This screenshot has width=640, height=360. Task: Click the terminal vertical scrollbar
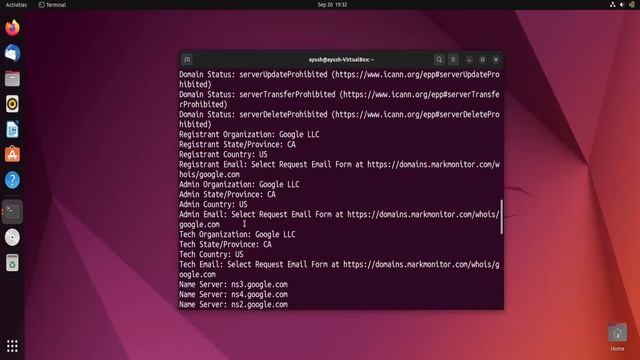pos(502,217)
